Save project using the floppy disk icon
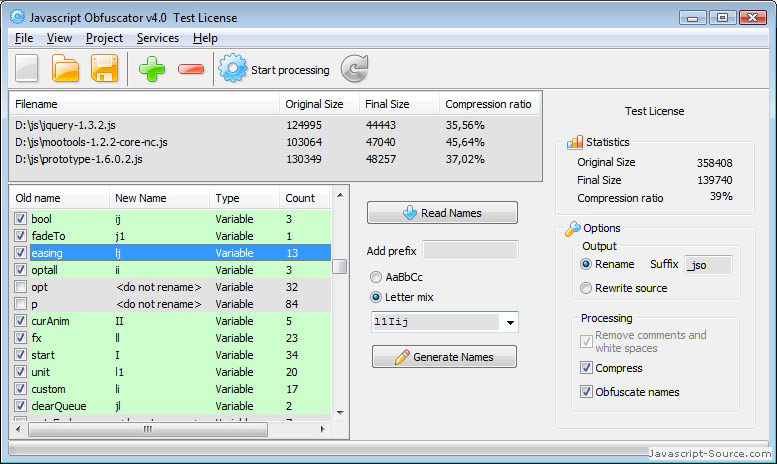Viewport: 777px width, 464px height. pos(105,68)
